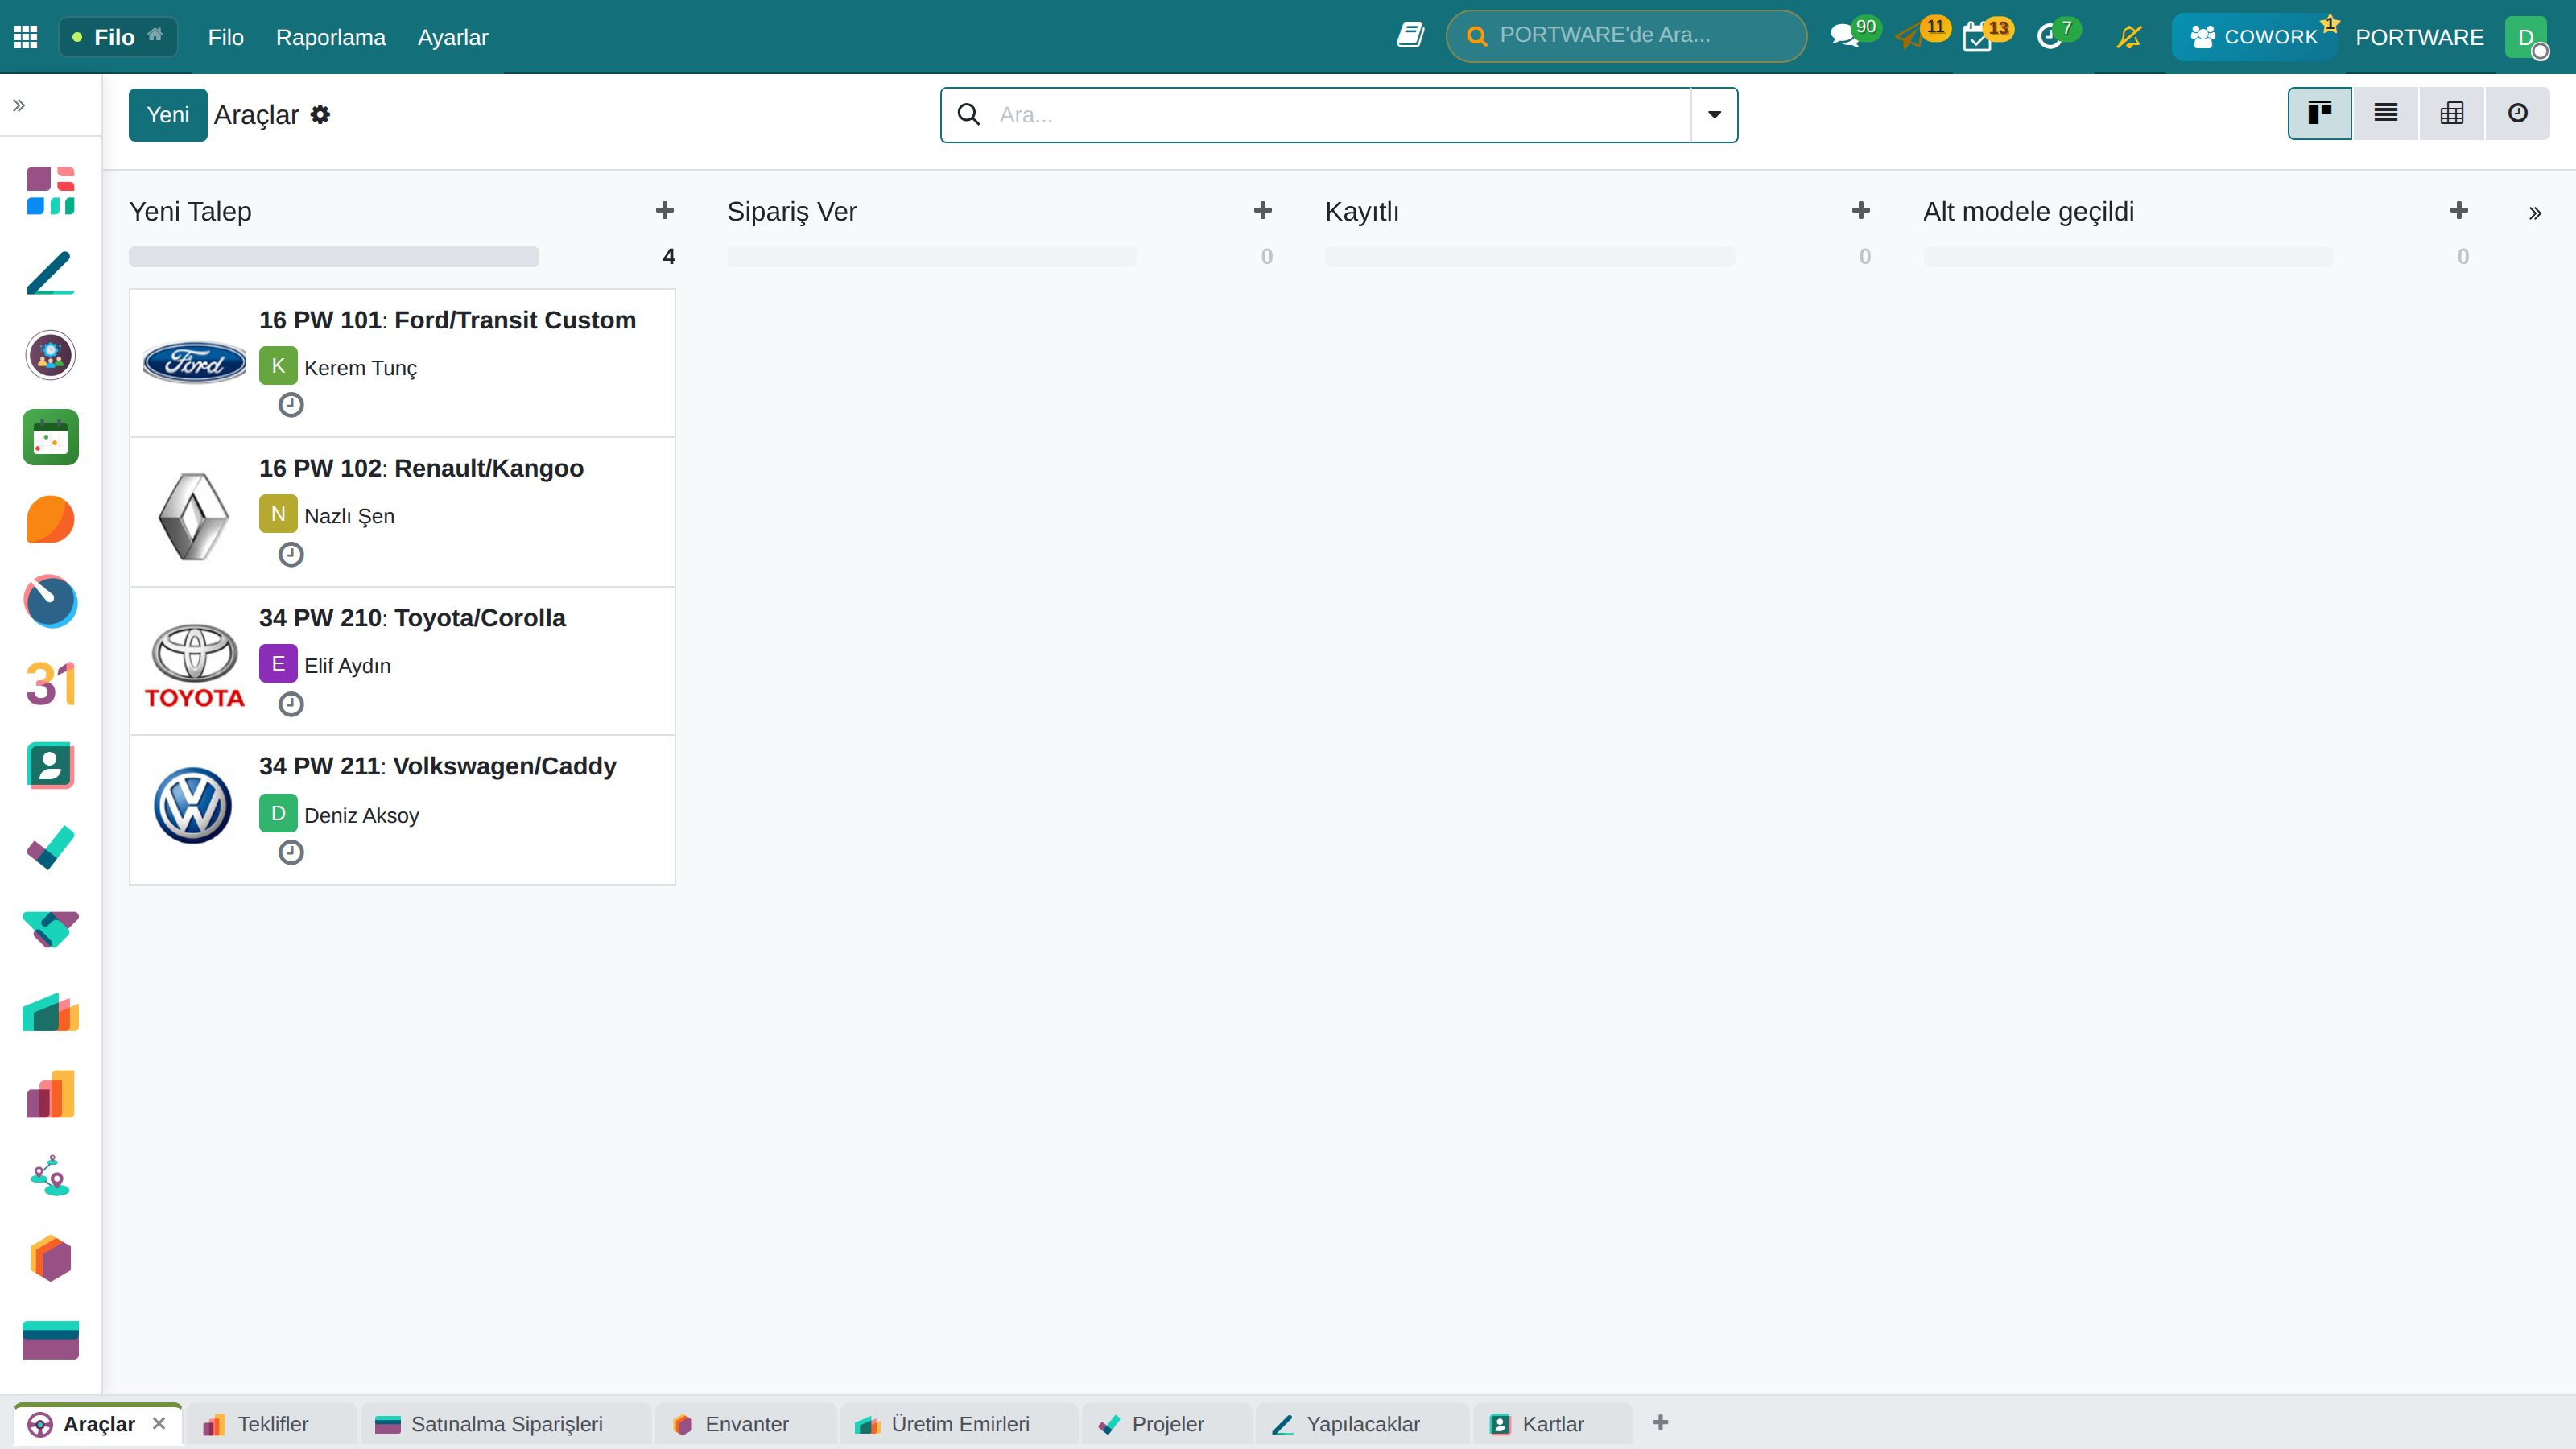This screenshot has width=2576, height=1449.
Task: Expand hidden kanban columns on right
Action: coord(2535,212)
